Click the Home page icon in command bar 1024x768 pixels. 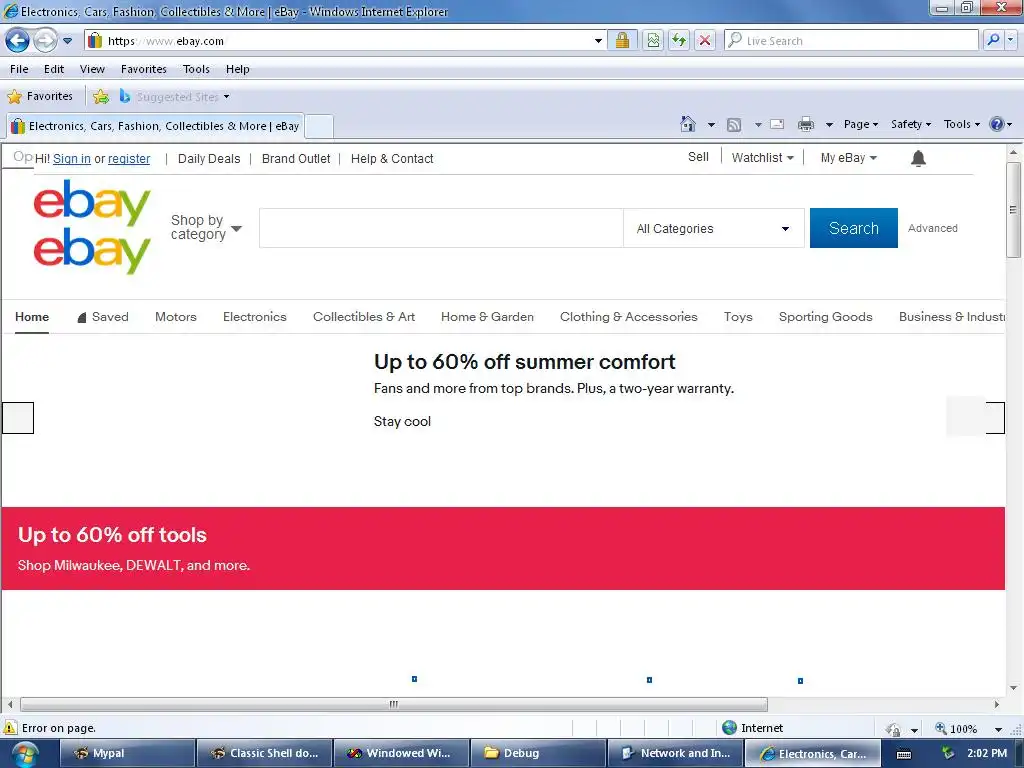click(x=688, y=124)
